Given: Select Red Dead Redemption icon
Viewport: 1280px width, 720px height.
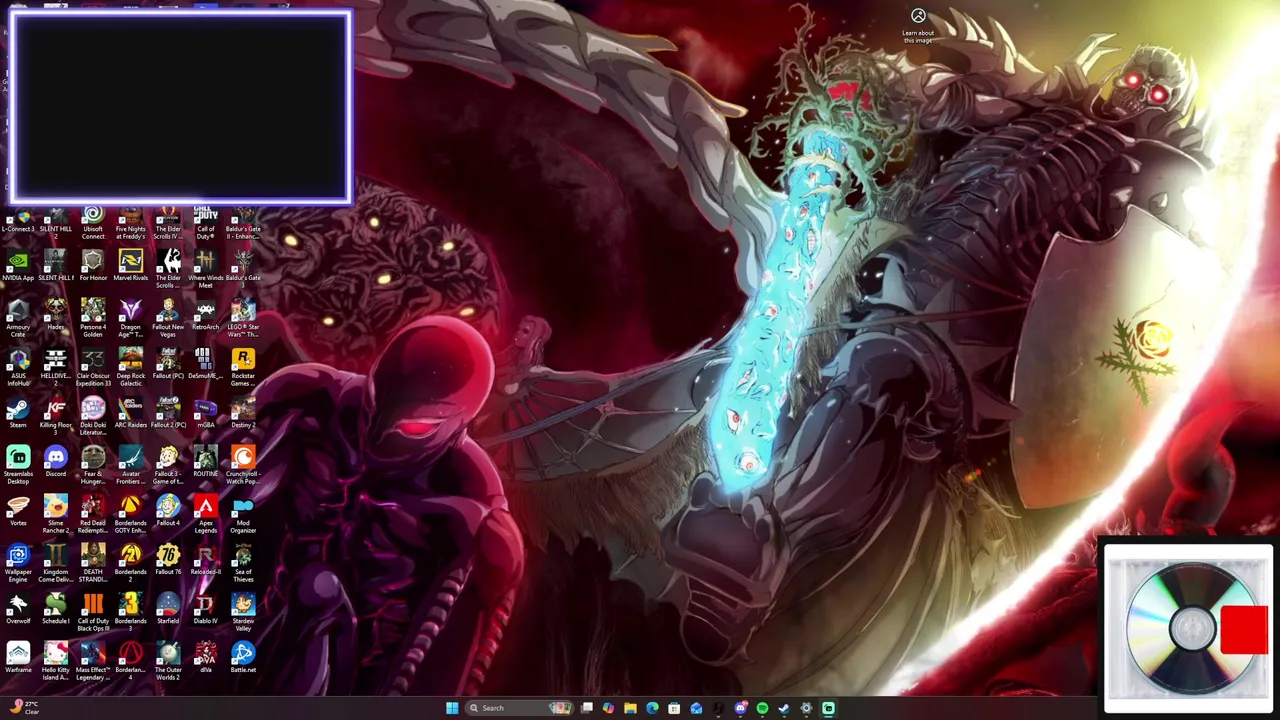Looking at the screenshot, I should (93, 515).
